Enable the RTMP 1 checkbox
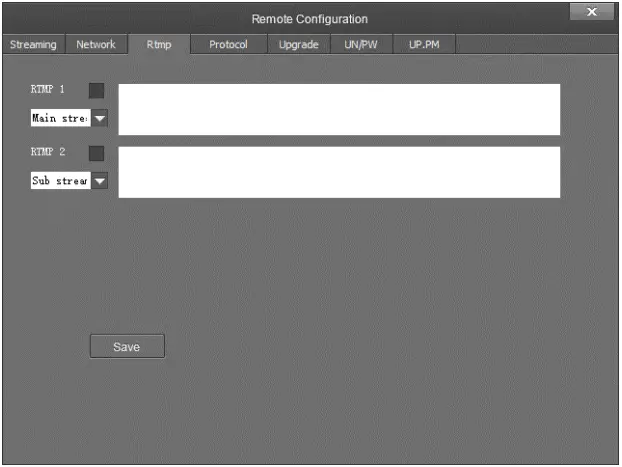Screen dimensions: 622x467 click(96, 90)
